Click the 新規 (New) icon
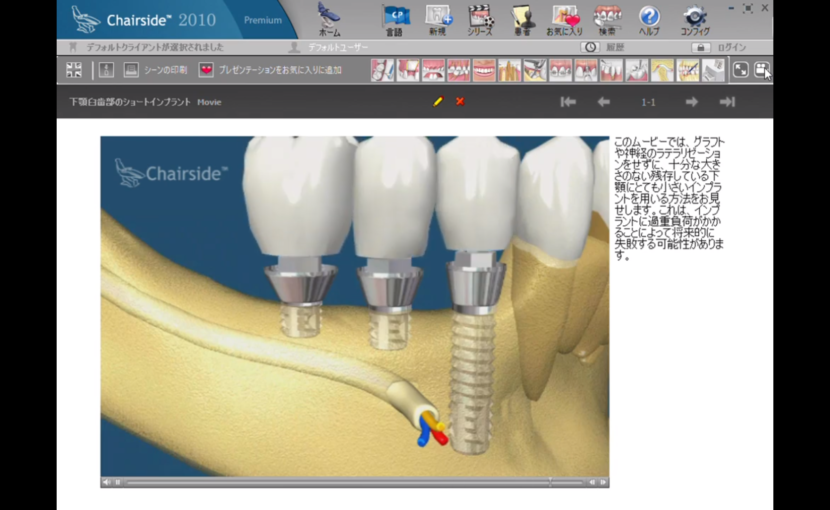 click(438, 20)
